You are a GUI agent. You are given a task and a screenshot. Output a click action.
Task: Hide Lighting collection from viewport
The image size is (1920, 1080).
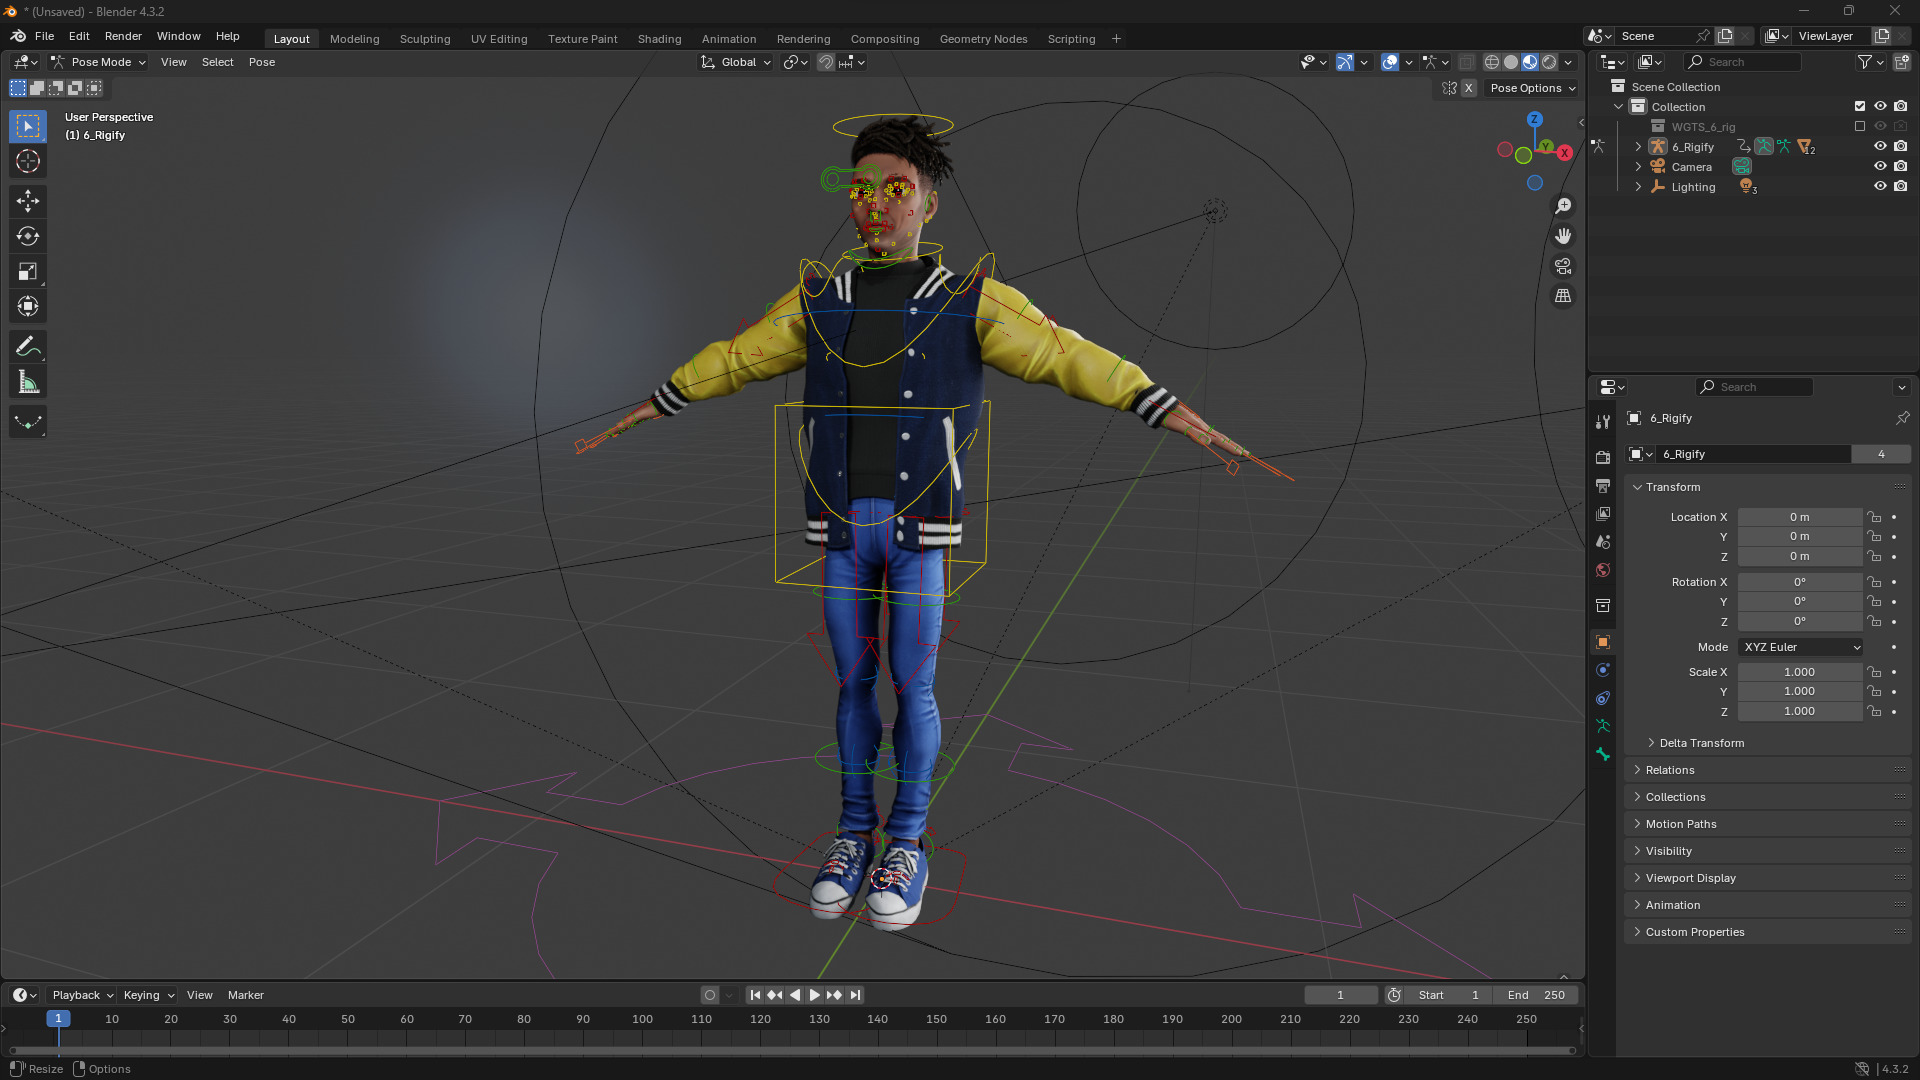click(1880, 186)
